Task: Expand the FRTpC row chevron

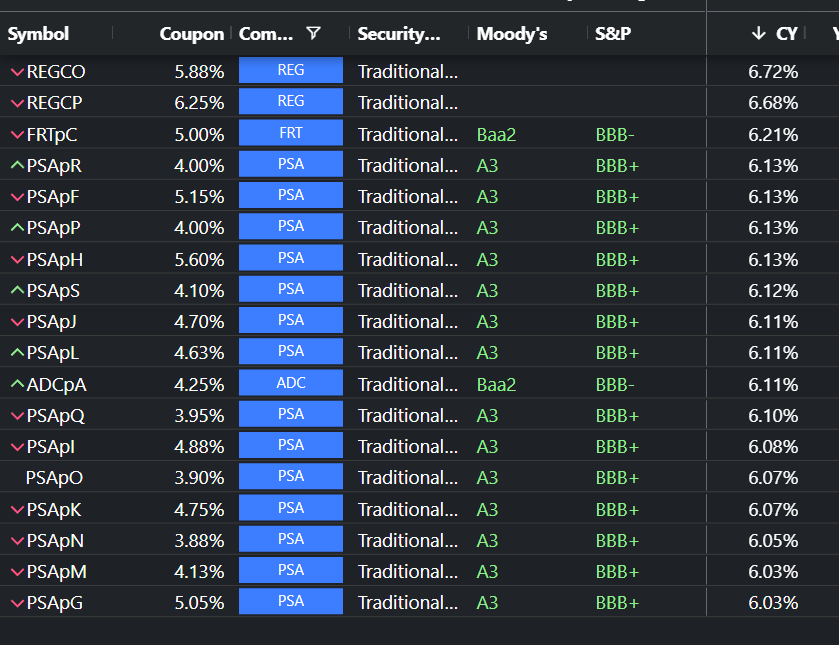Action: click(17, 133)
